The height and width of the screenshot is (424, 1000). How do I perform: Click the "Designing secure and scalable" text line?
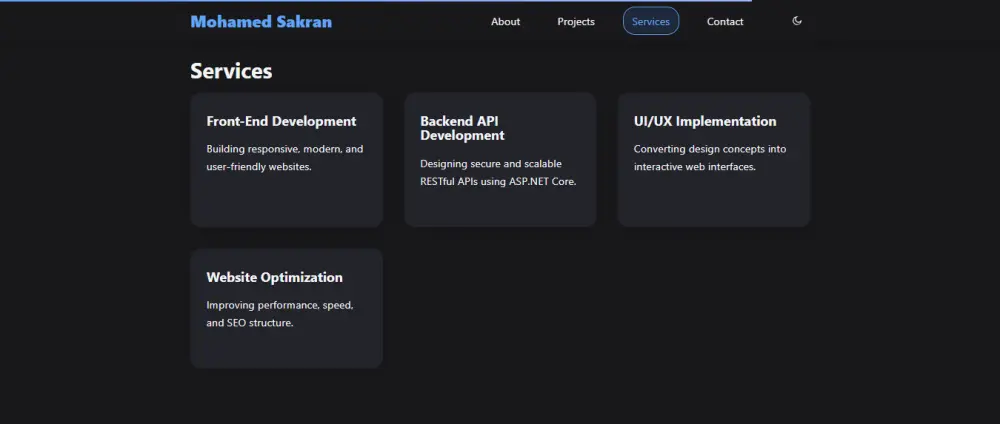(491, 163)
